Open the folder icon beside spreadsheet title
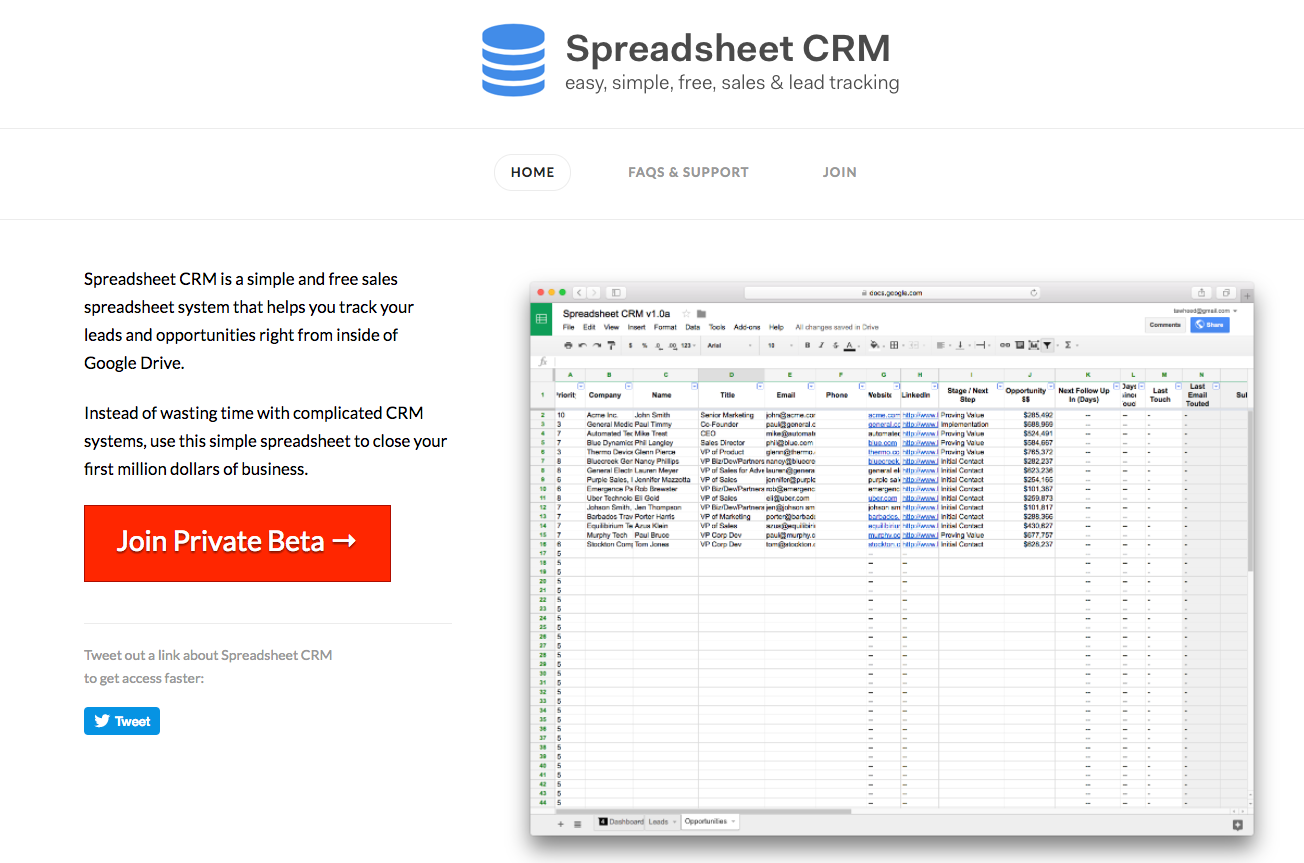 [701, 314]
